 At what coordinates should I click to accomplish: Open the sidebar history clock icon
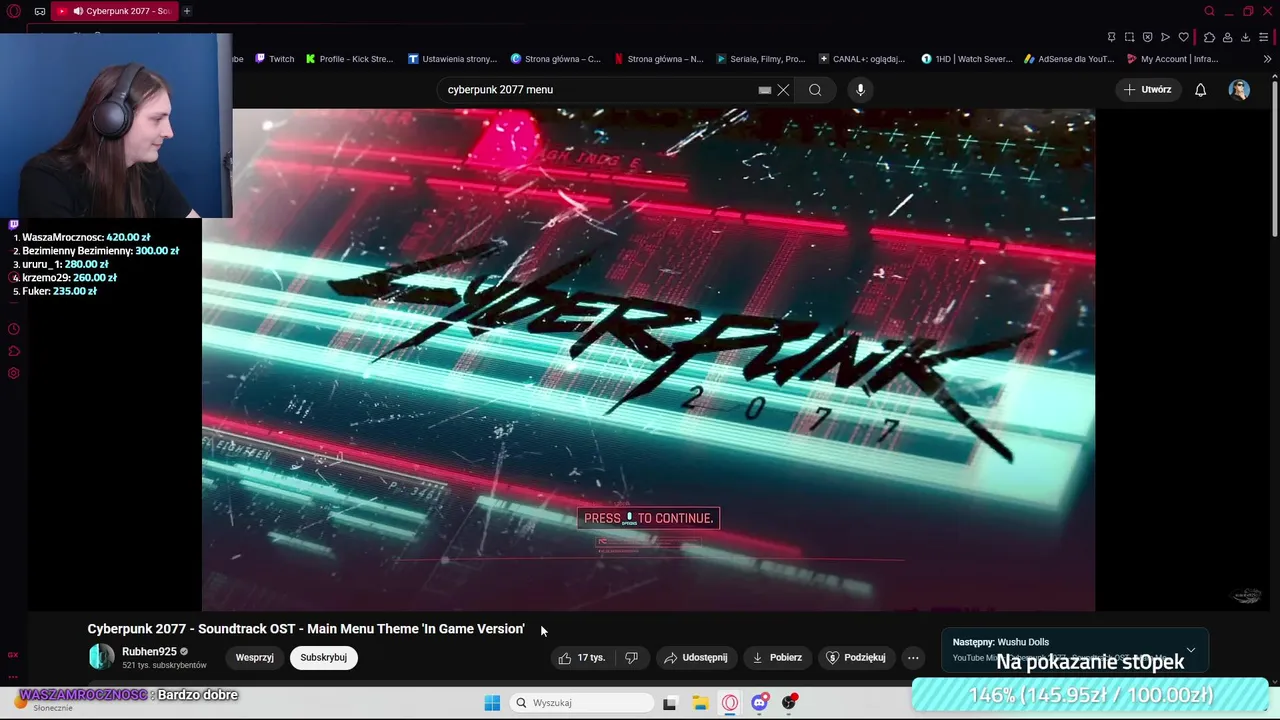point(13,329)
